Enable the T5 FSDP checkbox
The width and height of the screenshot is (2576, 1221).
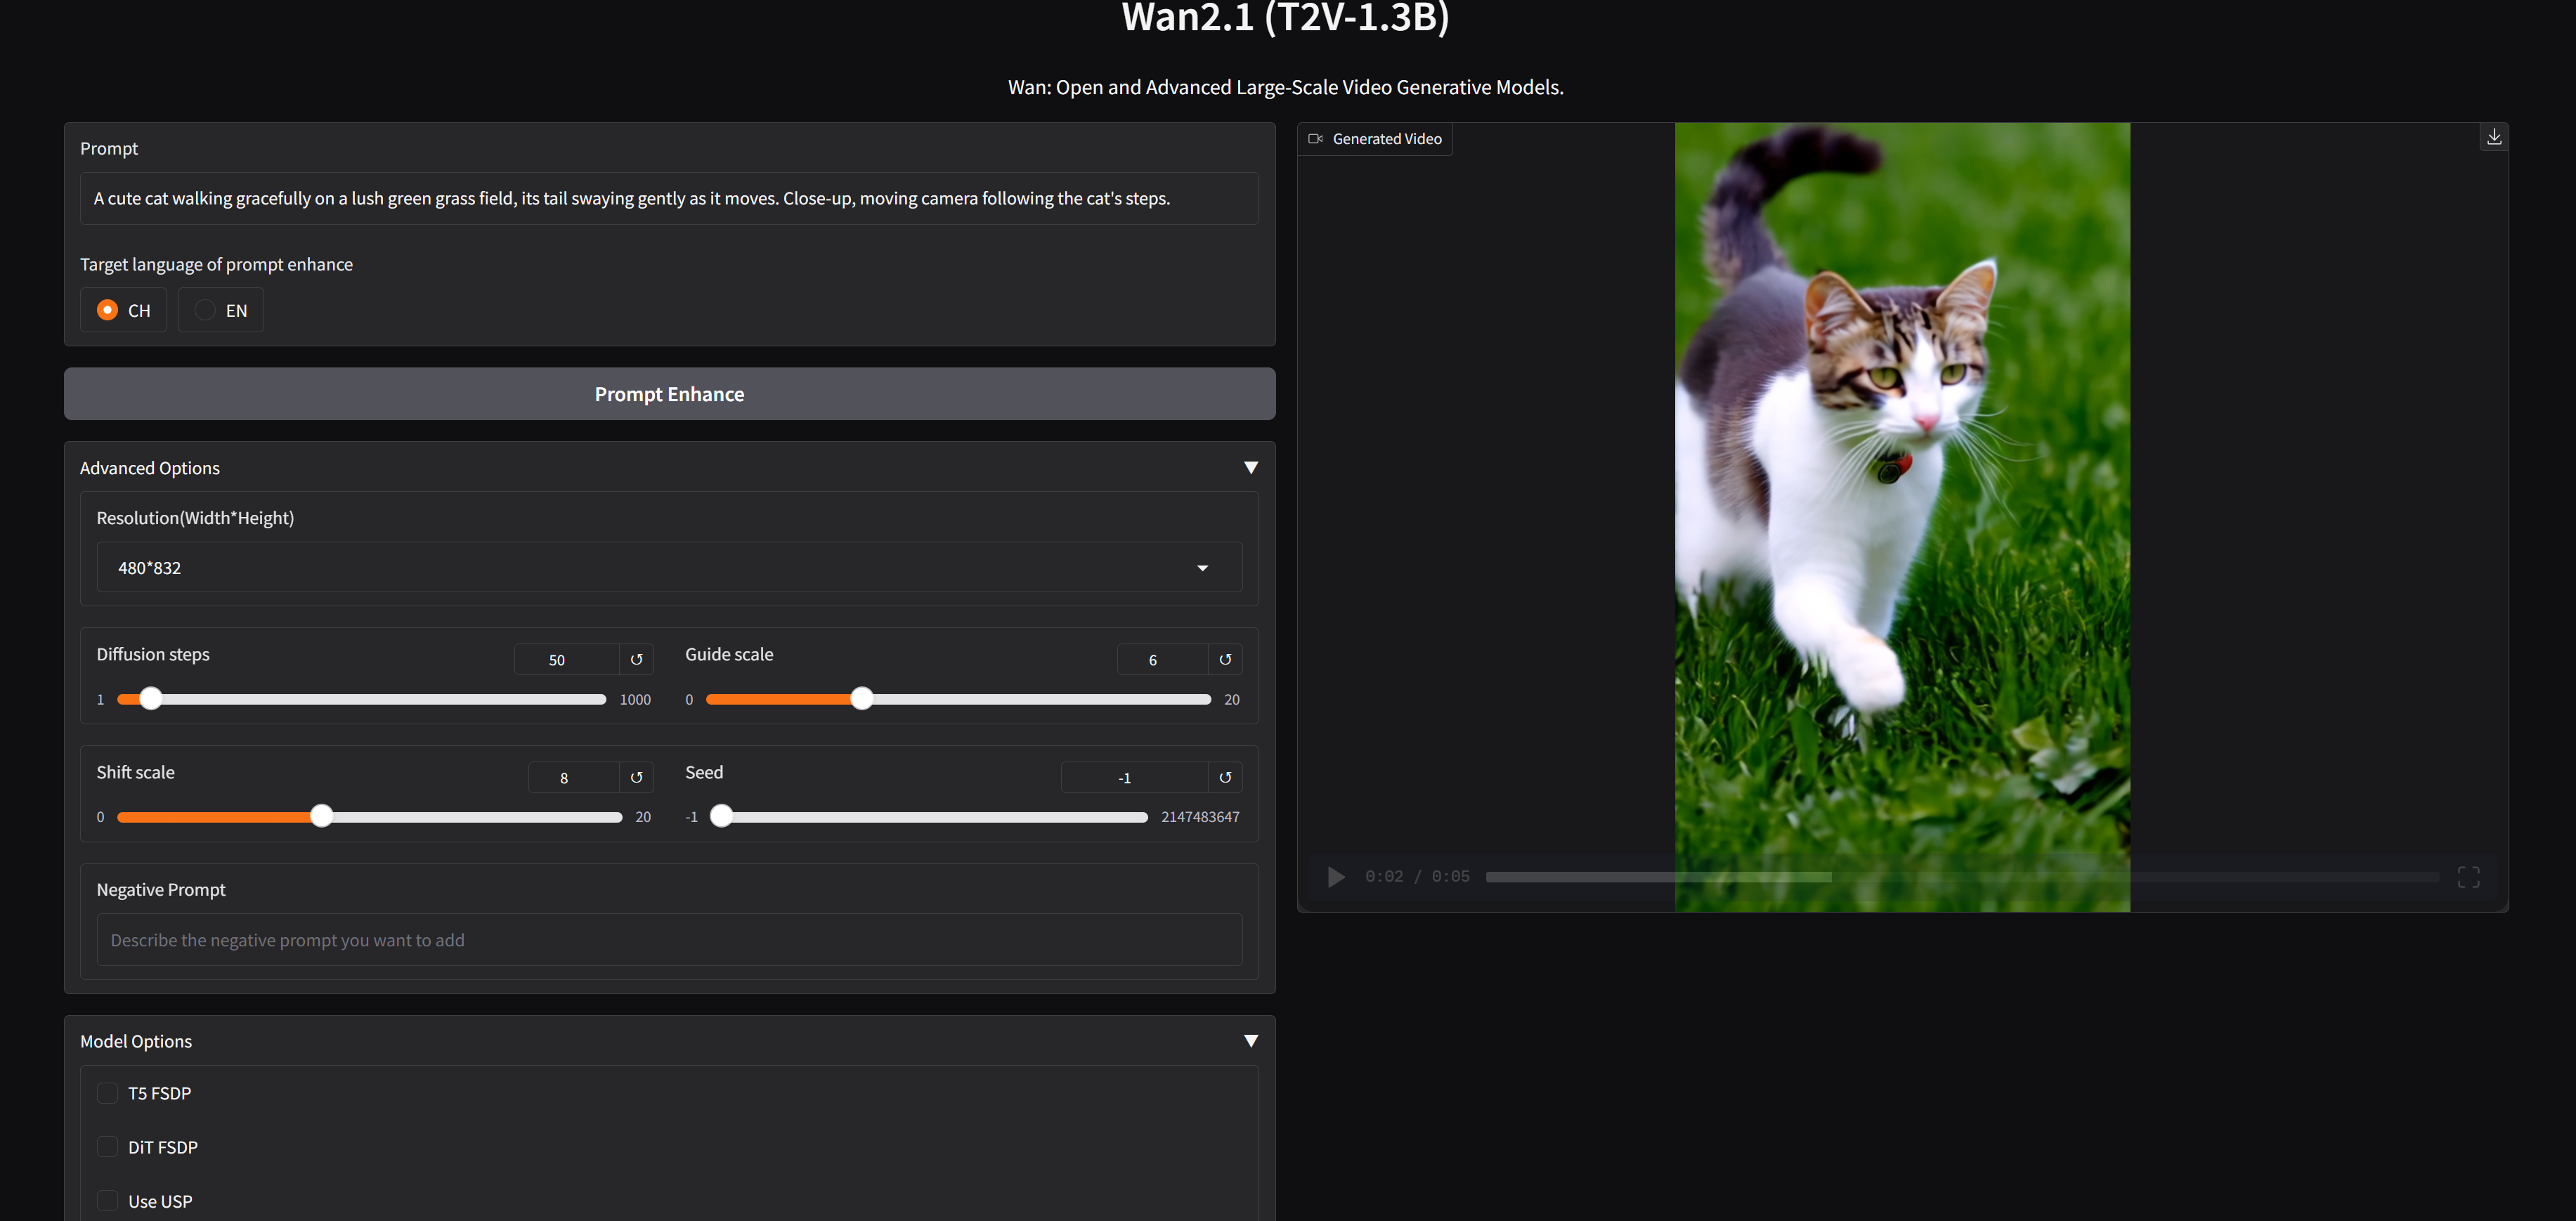107,1093
